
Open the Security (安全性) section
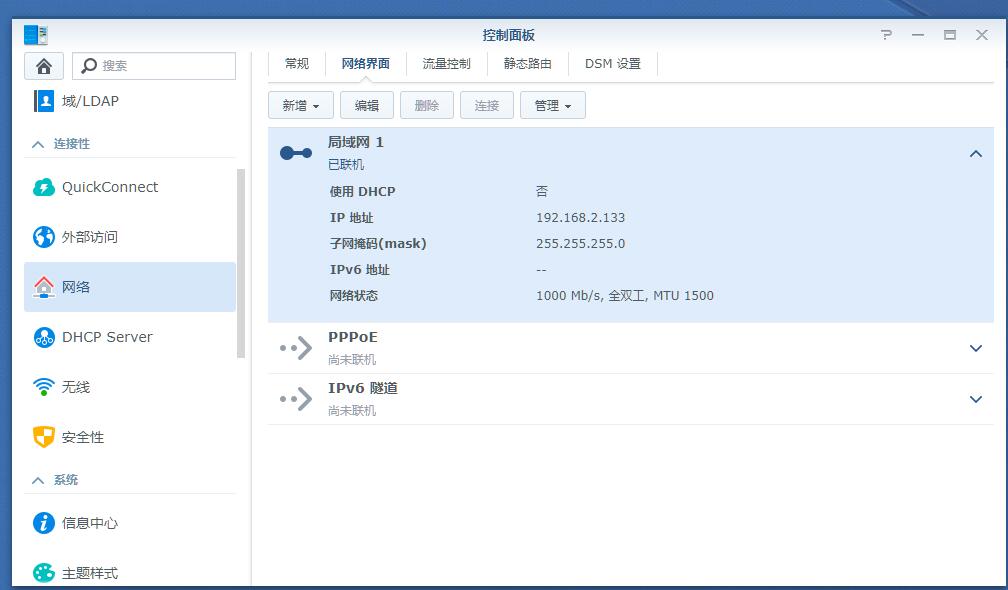[82, 437]
